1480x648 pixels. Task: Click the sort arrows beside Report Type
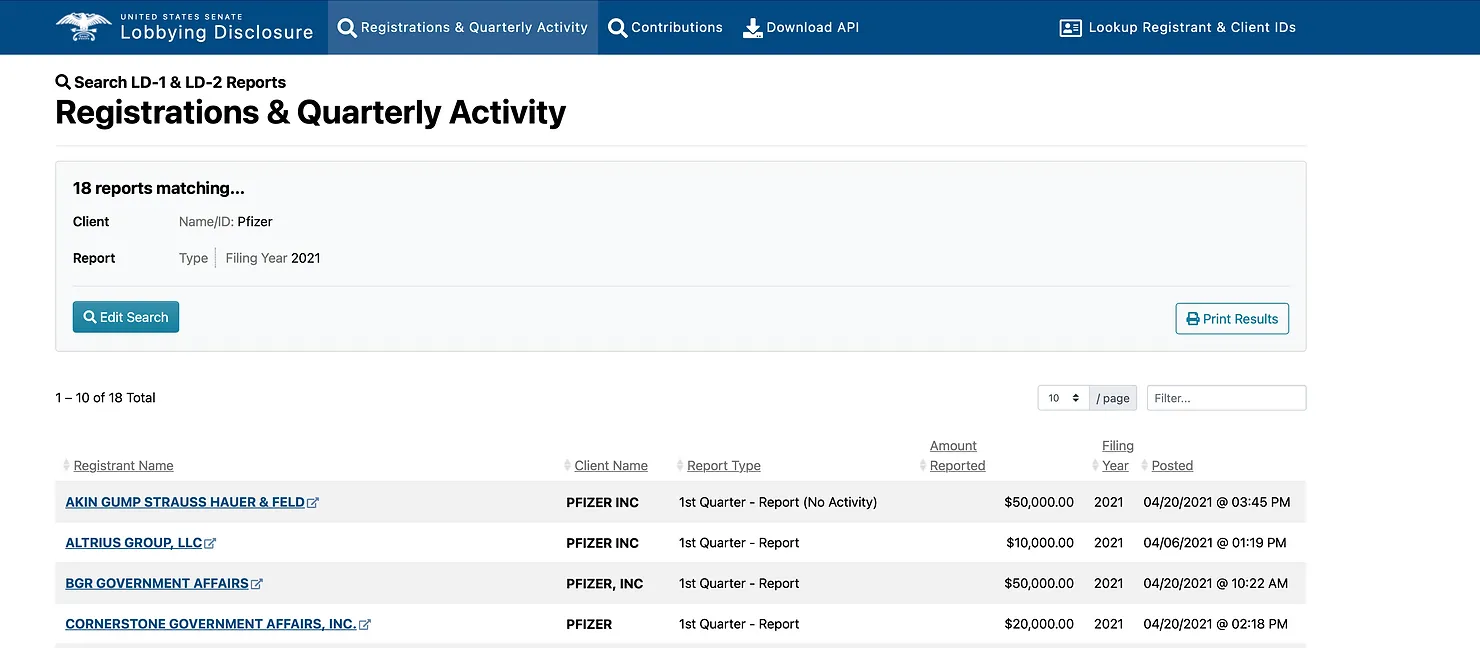[x=680, y=466]
